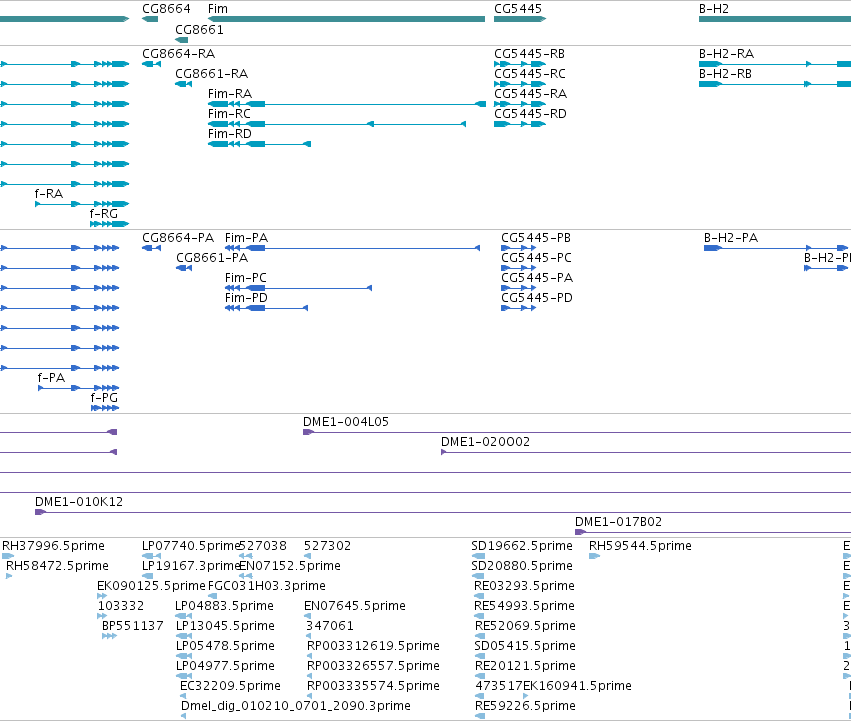851x721 pixels.
Task: Click transcript CG5445-RC
Action: (530, 74)
